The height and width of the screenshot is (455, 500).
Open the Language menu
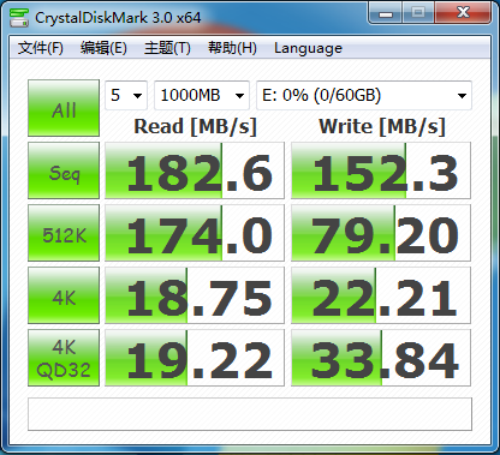(308, 48)
